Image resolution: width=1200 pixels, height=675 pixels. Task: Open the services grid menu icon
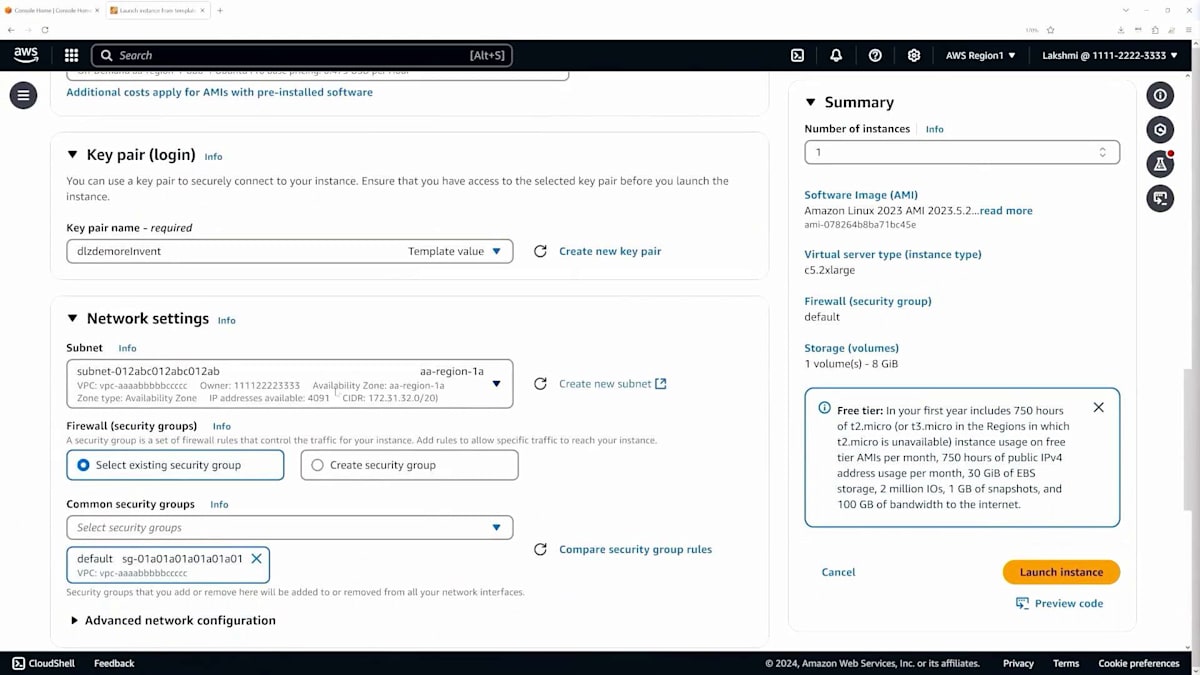pyautogui.click(x=71, y=56)
